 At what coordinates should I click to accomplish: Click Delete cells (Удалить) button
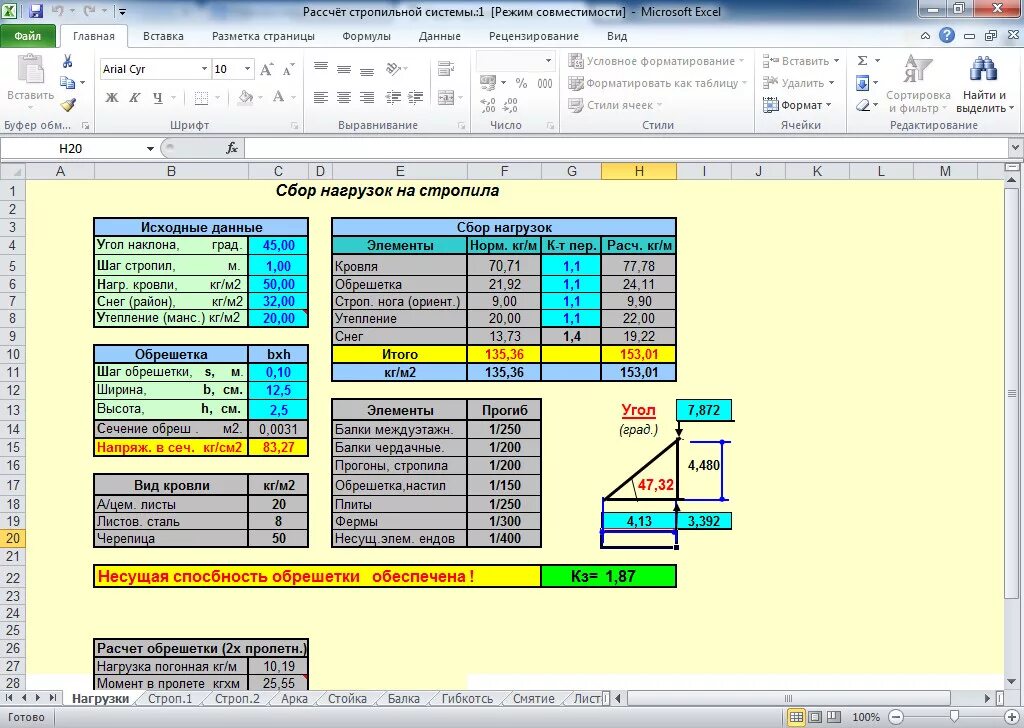(799, 83)
